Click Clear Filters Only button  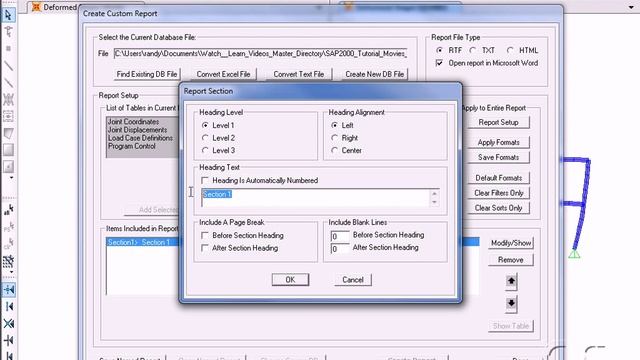click(x=498, y=193)
